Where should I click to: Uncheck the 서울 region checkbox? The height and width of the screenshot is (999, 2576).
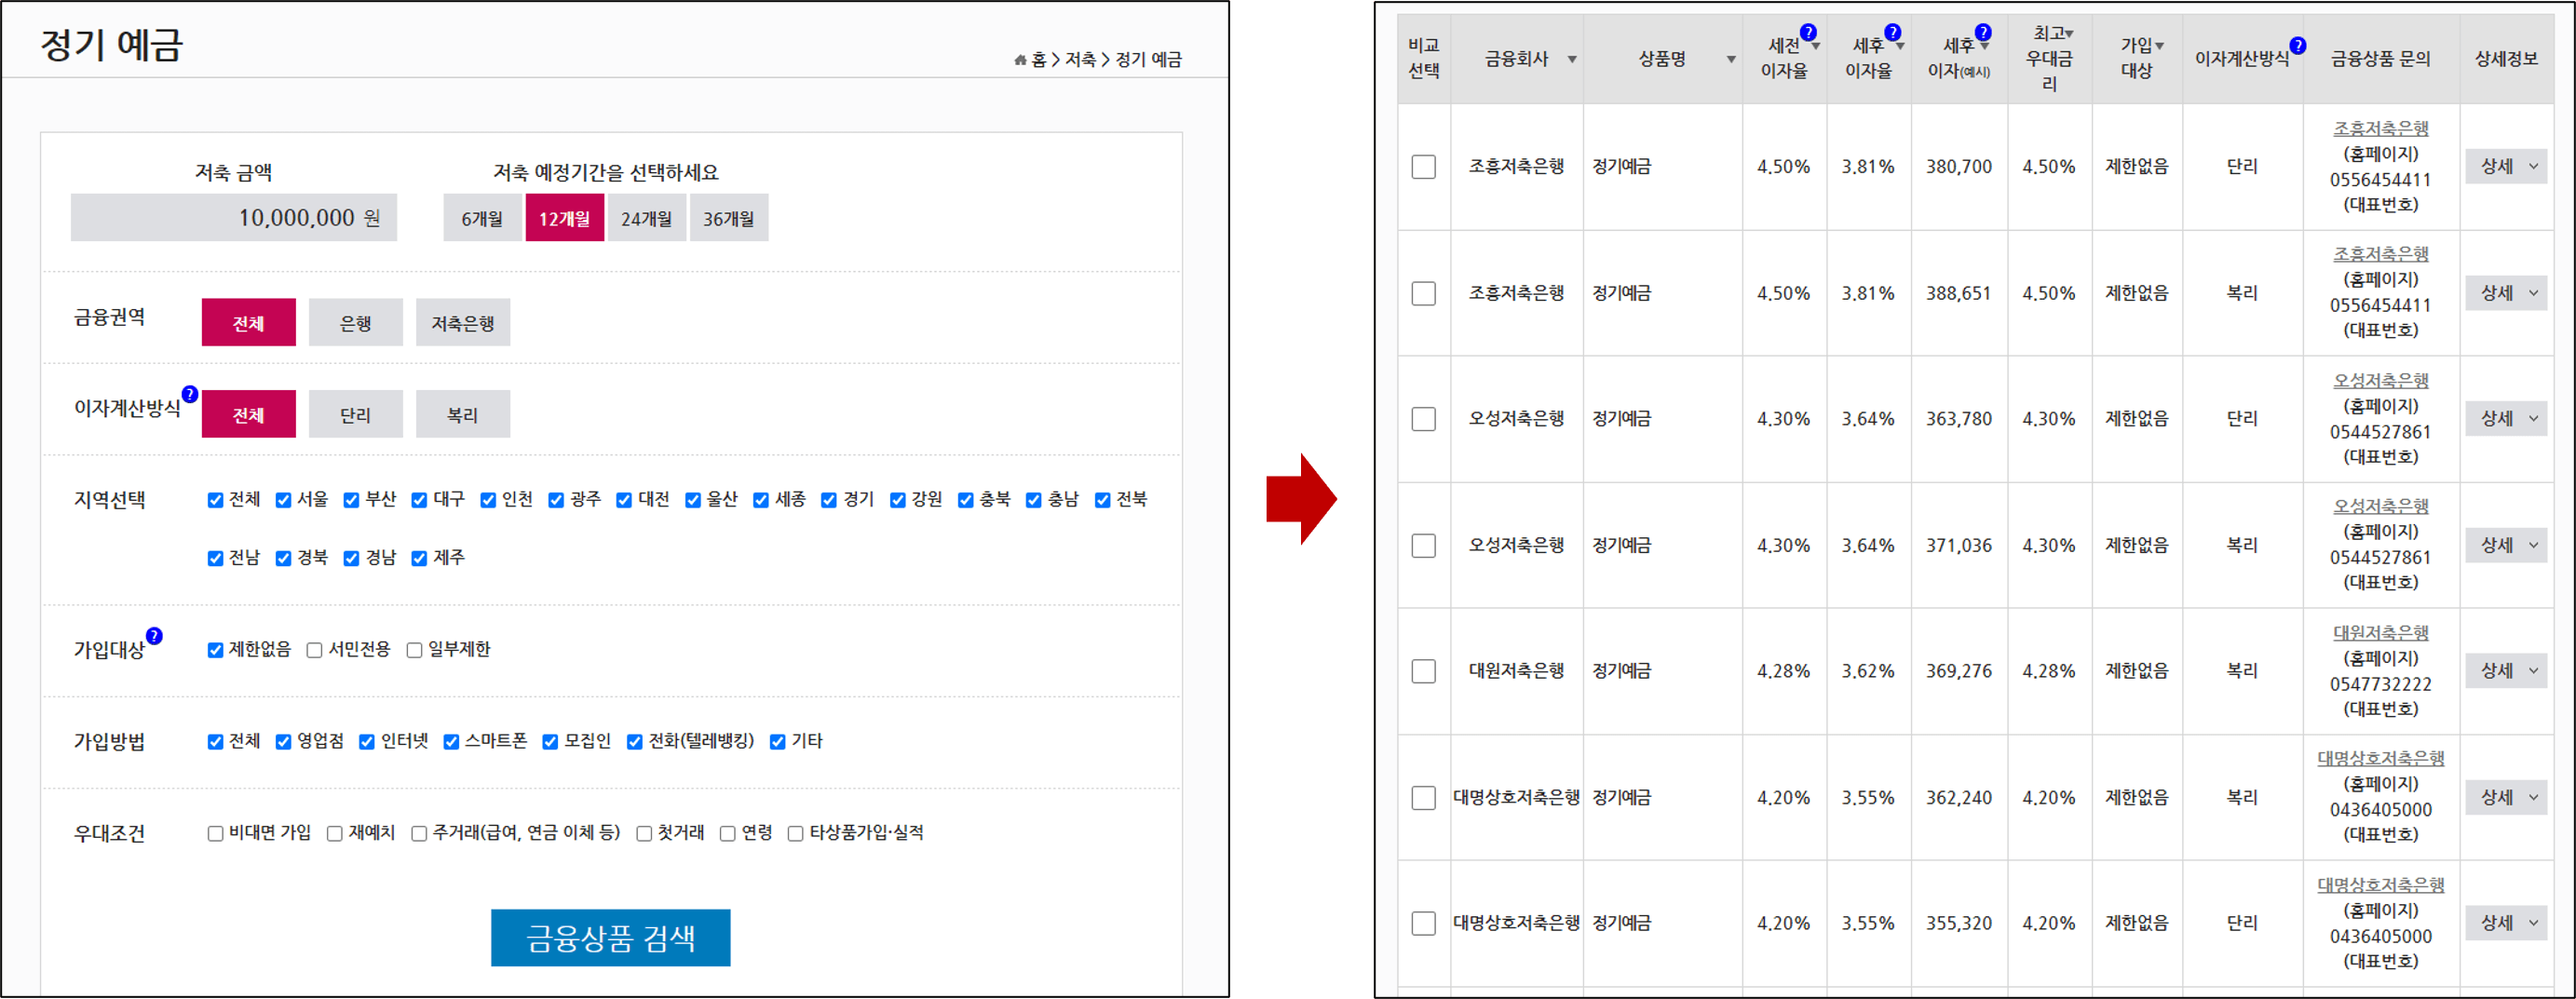tap(285, 499)
